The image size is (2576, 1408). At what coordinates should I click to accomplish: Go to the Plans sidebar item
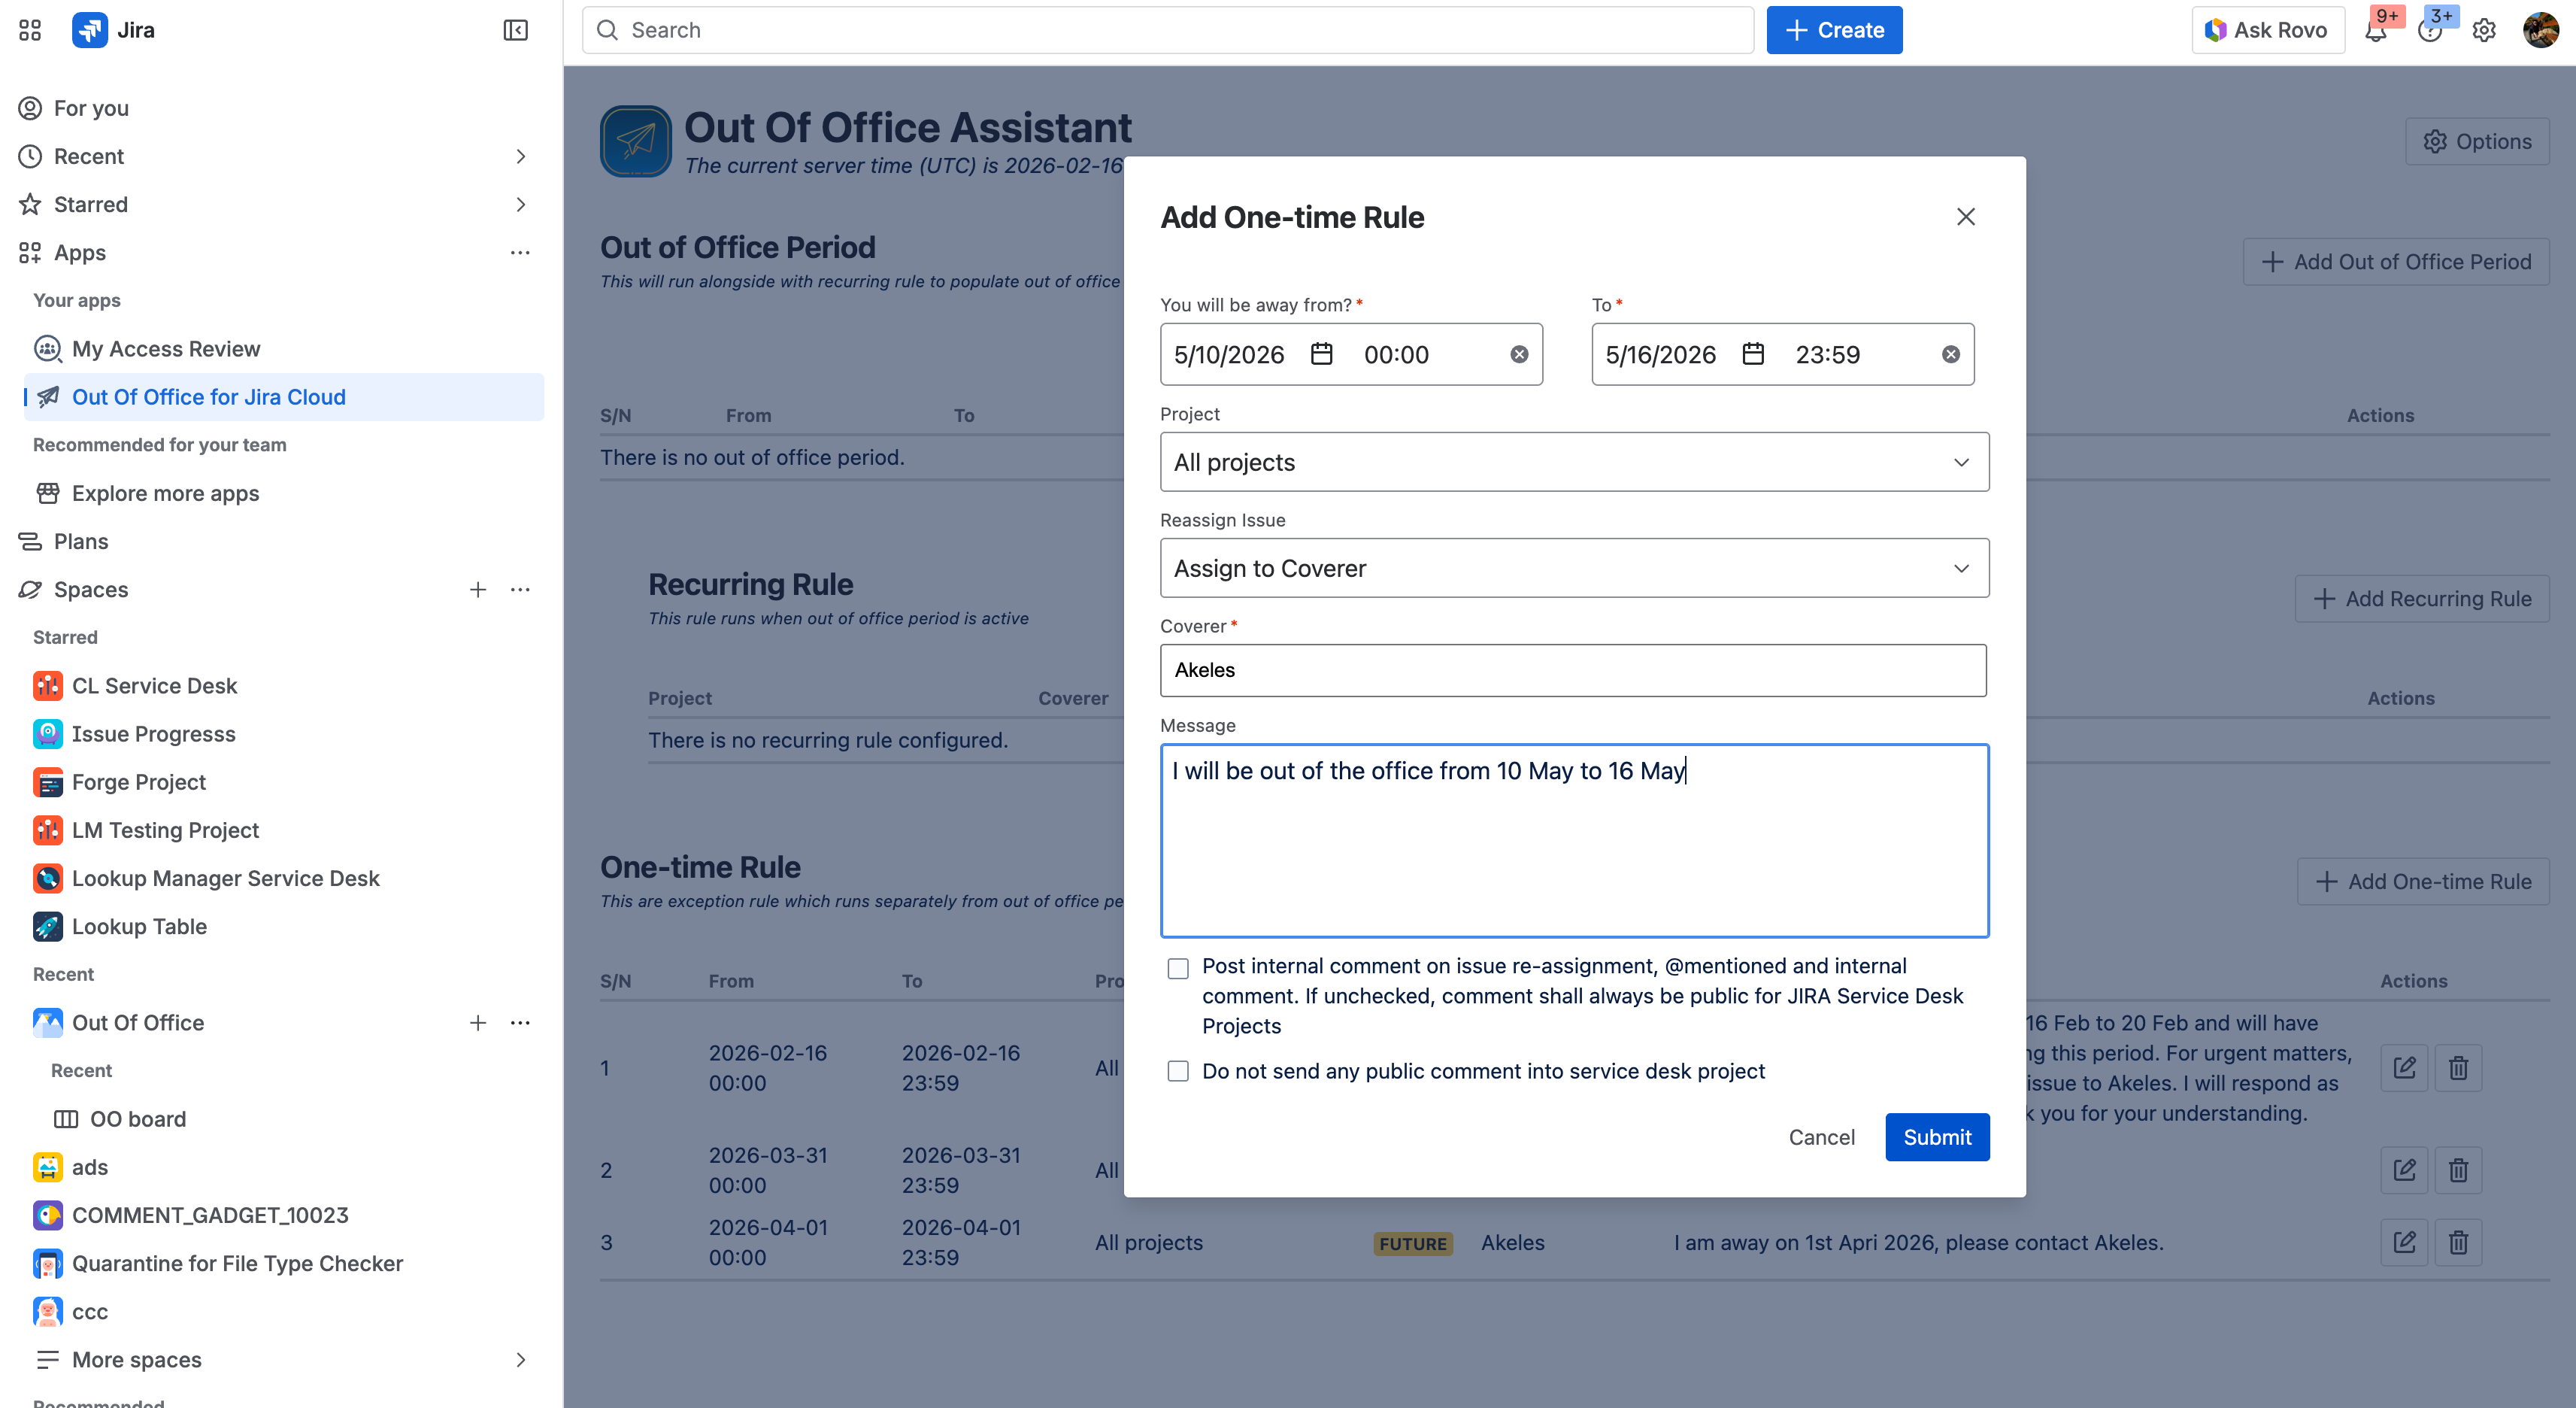point(81,541)
